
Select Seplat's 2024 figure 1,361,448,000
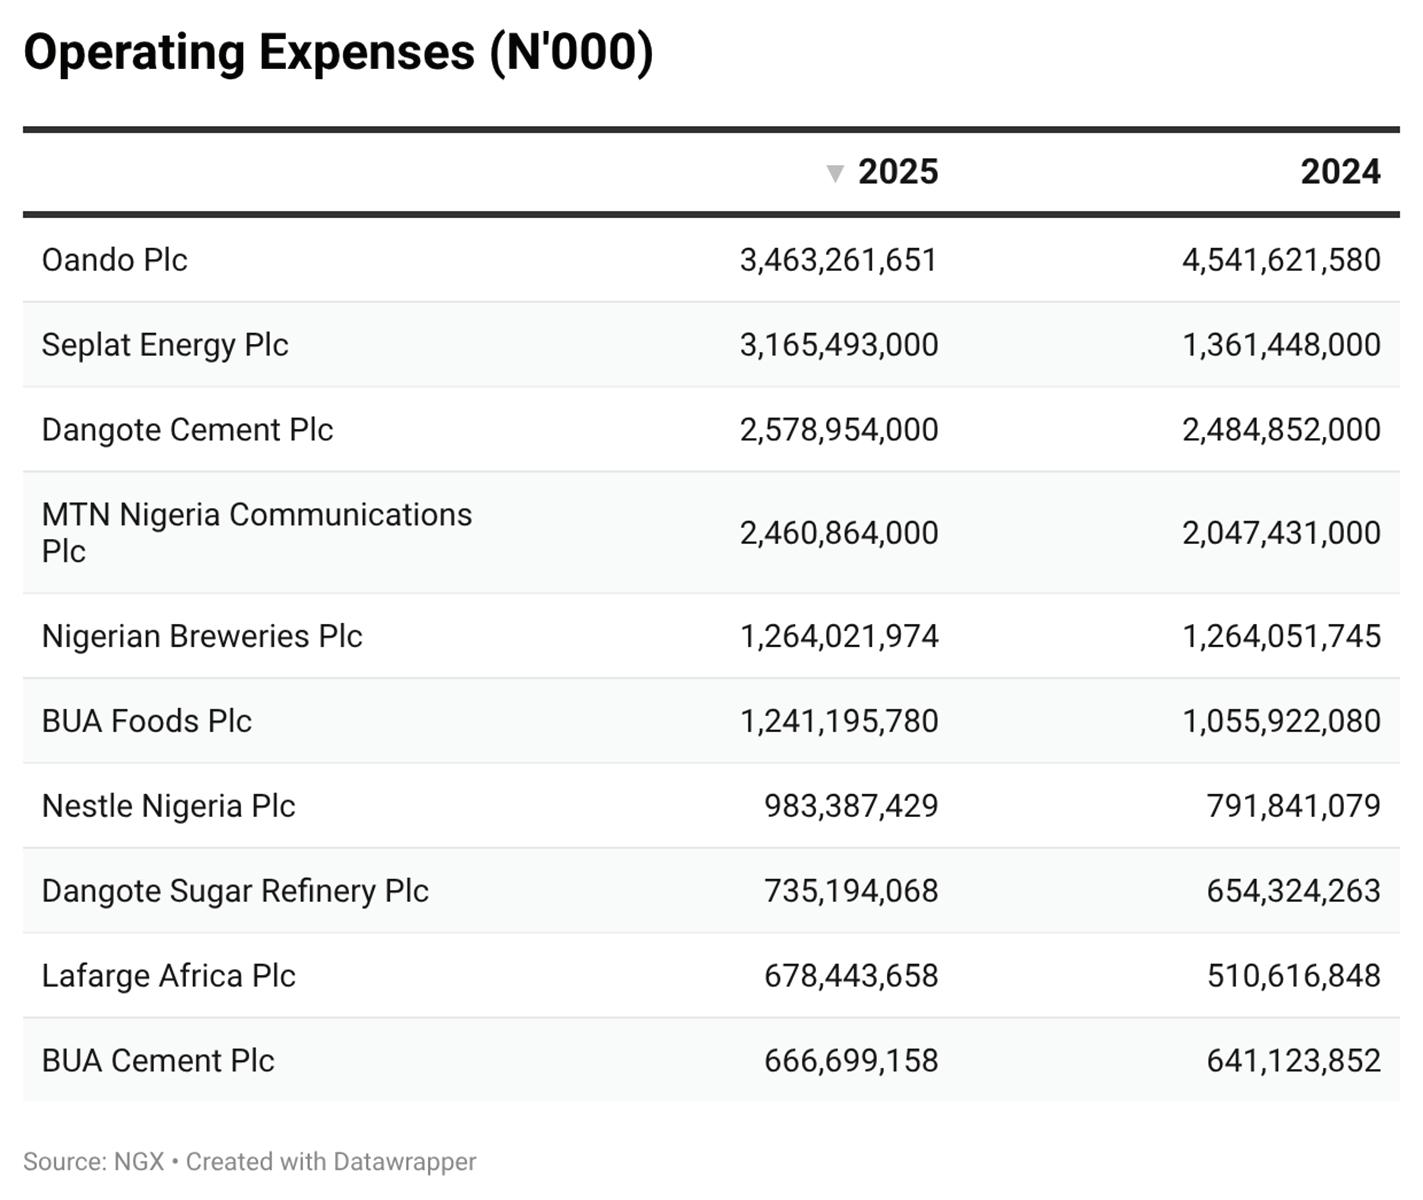point(1280,345)
